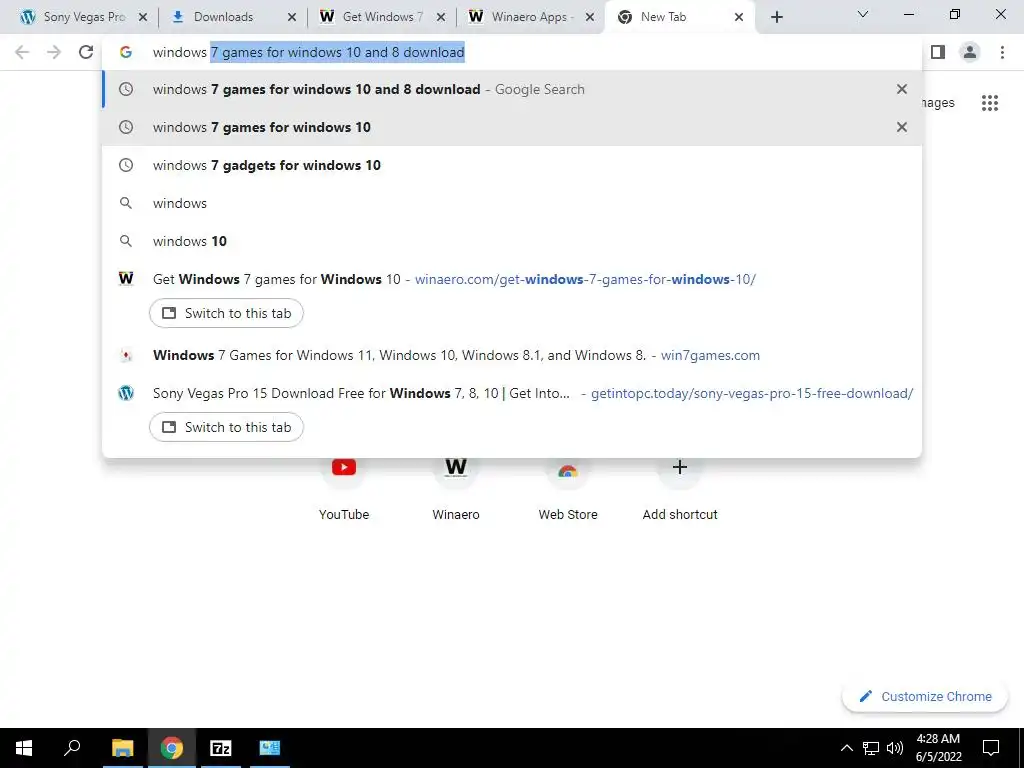
Task: Pick the plain 'windows' search suggestion
Action: click(x=512, y=203)
